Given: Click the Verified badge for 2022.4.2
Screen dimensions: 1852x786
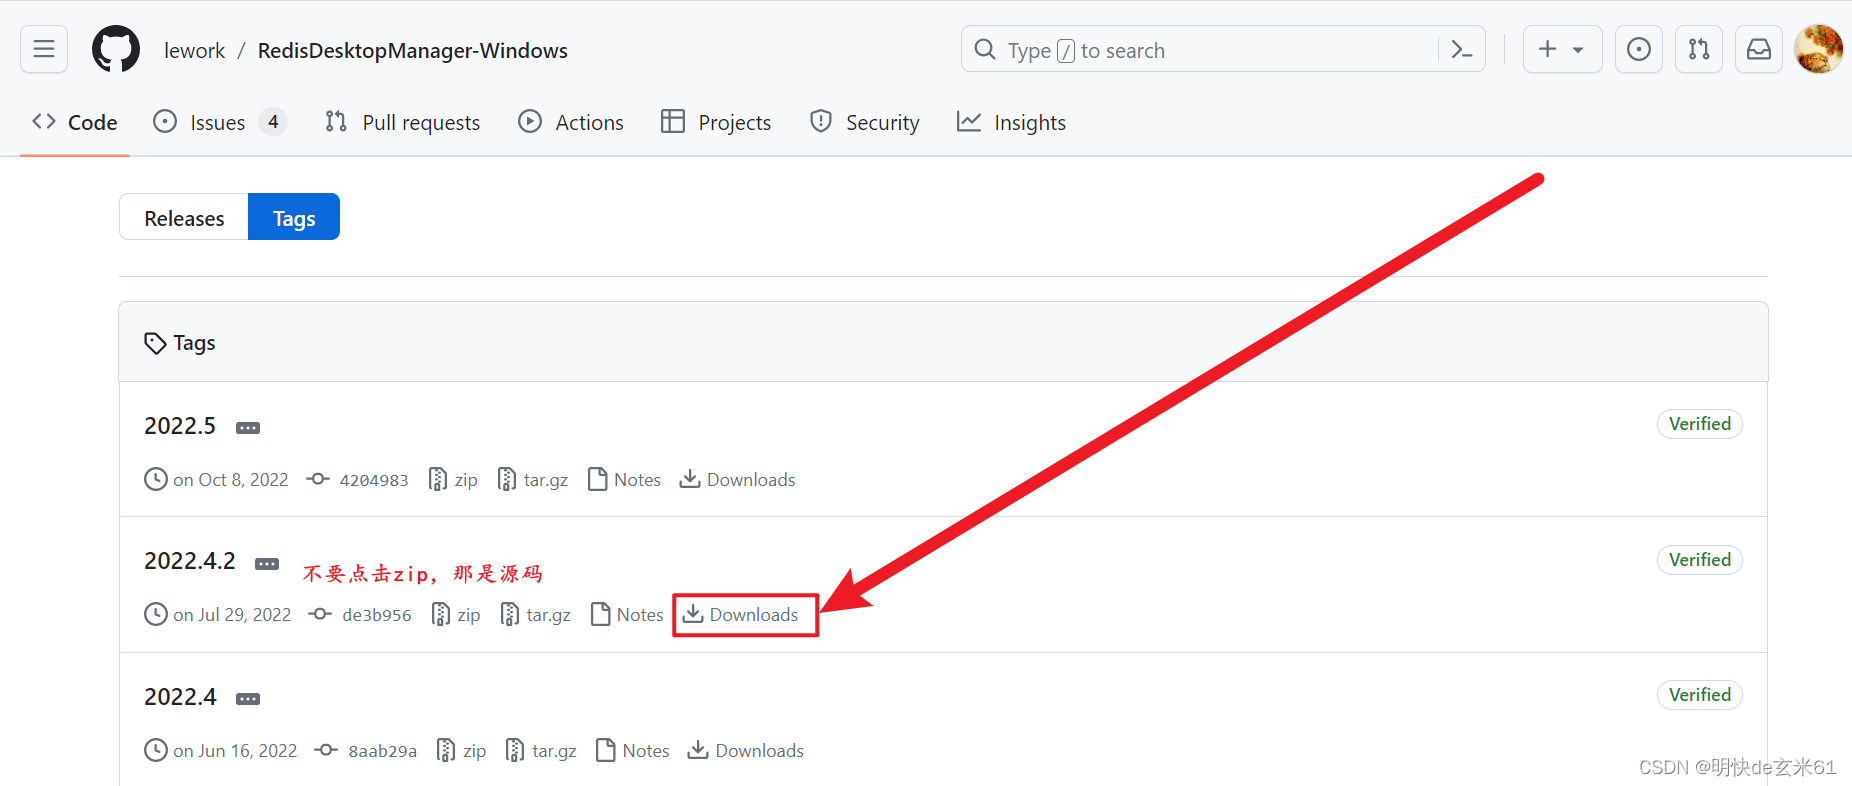Looking at the screenshot, I should 1699,560.
